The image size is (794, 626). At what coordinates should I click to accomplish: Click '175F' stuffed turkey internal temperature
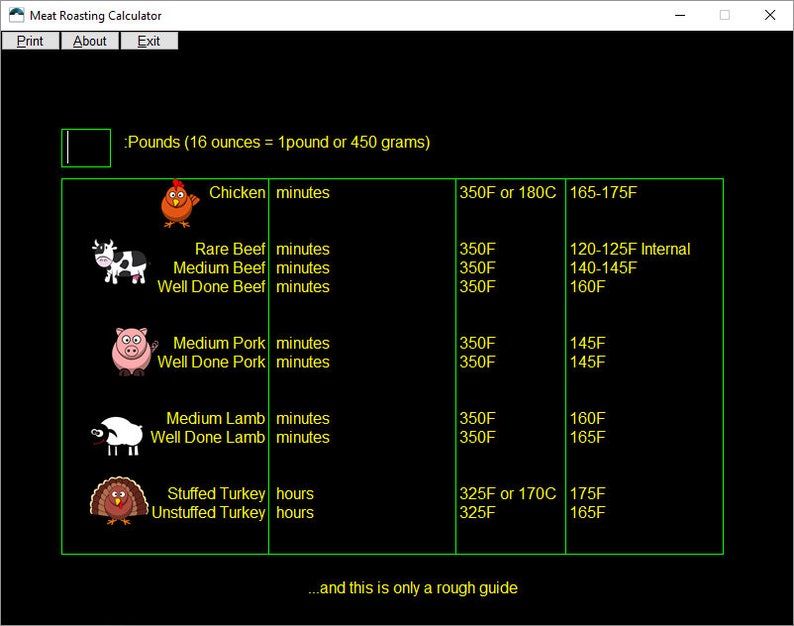click(x=588, y=494)
